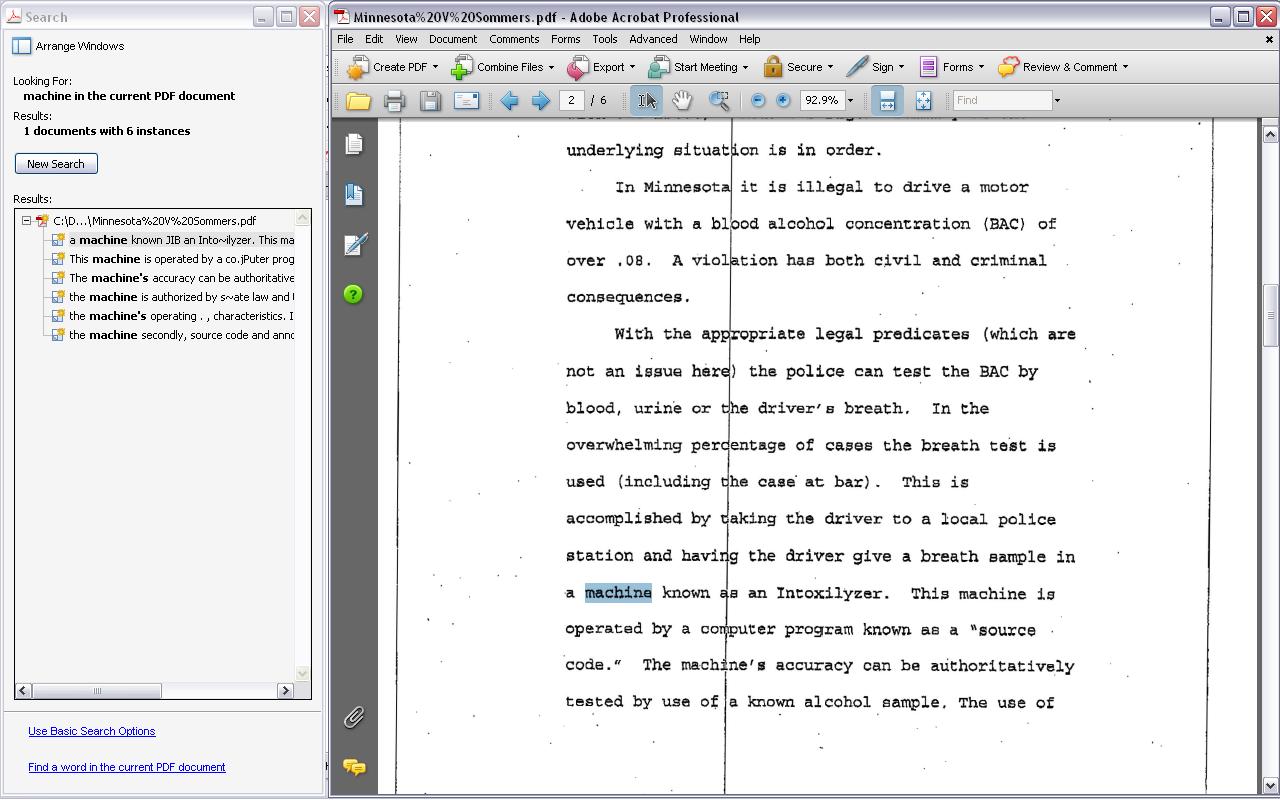Screen dimensions: 1280x800
Task: Click the Sign pen icon
Action: (x=857, y=67)
